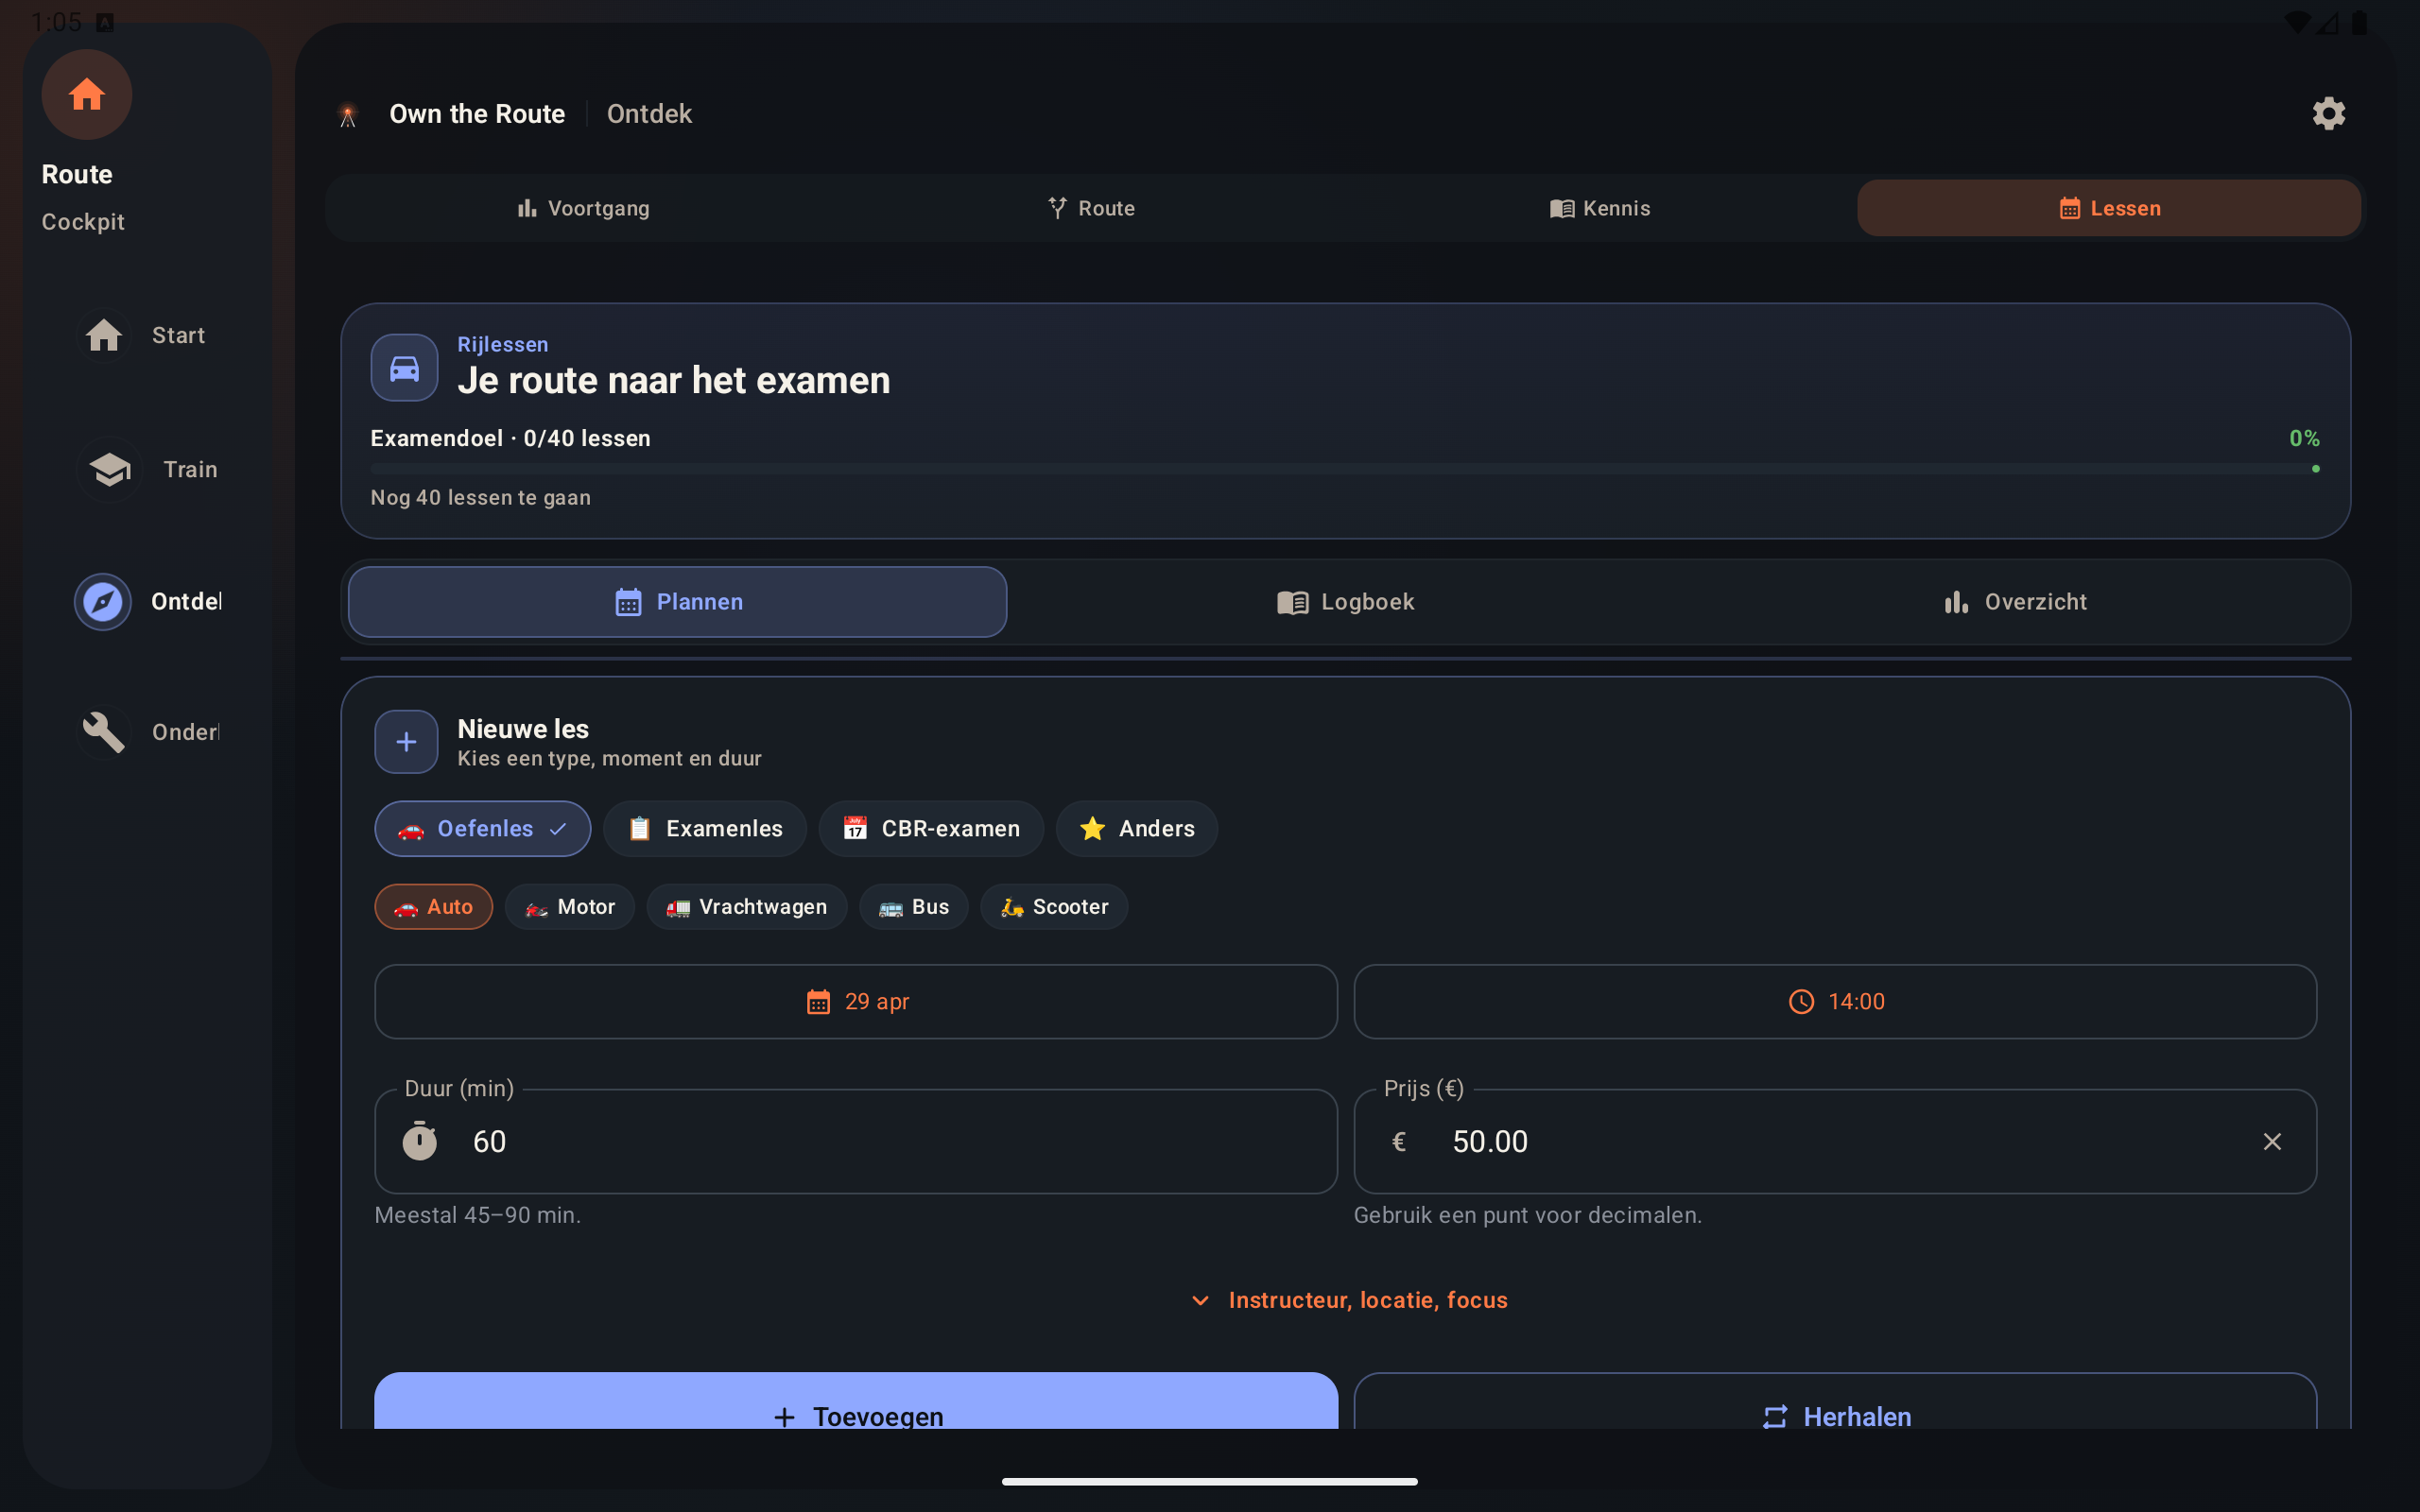
Task: Select the CBR-examen type chip
Action: pyautogui.click(x=931, y=828)
